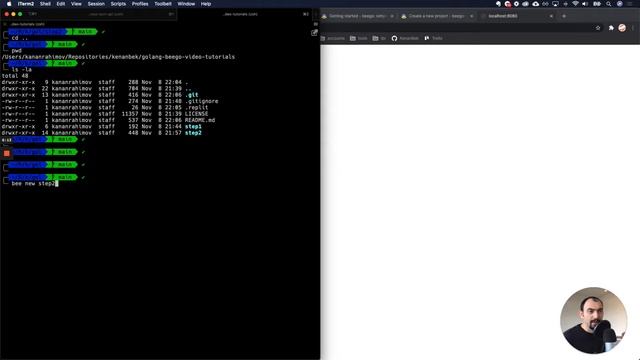The width and height of the screenshot is (640, 360).
Task: Click the .gitignore file name
Action: coord(202,101)
